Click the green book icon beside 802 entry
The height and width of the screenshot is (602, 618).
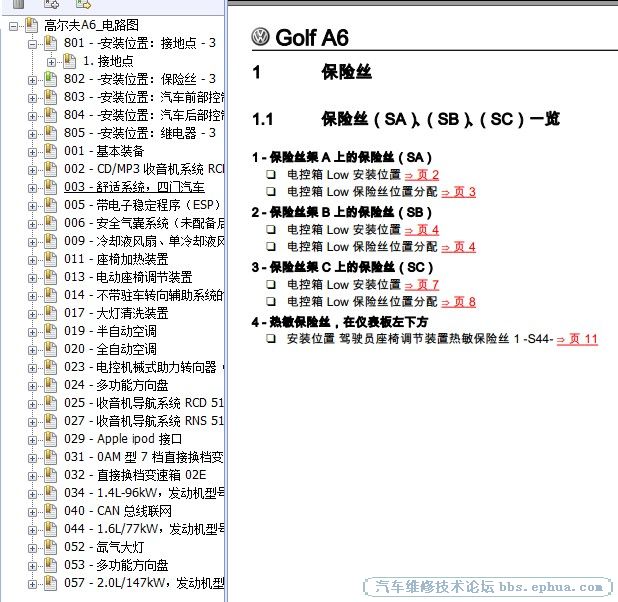point(50,79)
